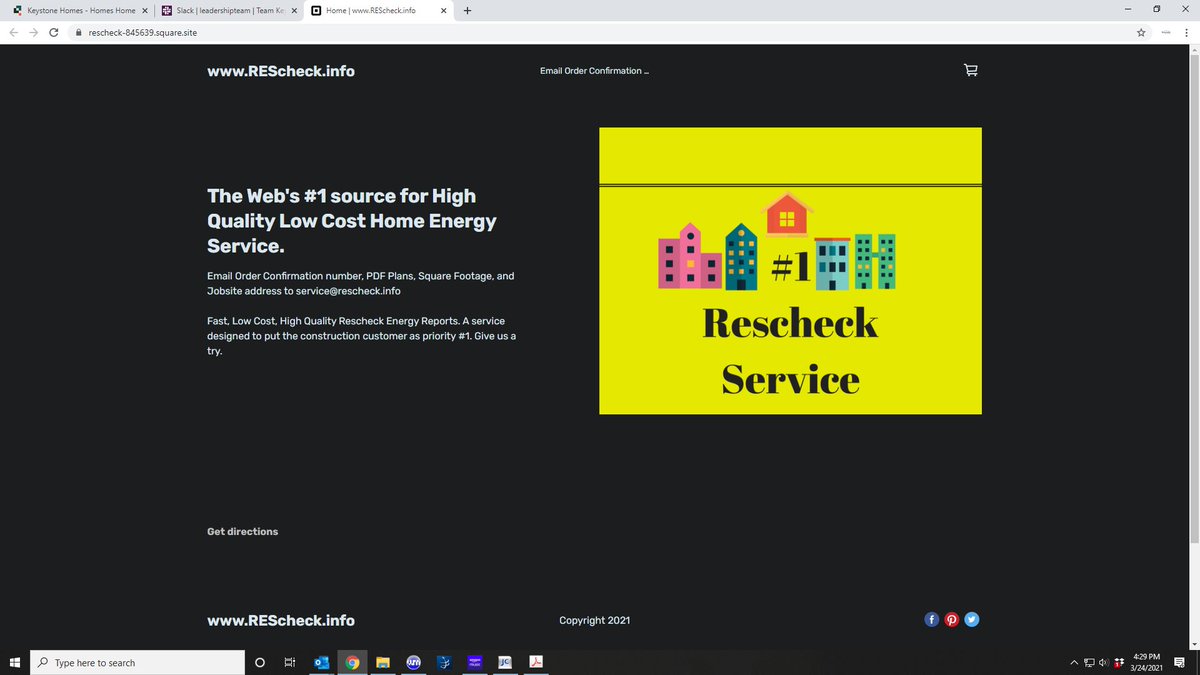This screenshot has width=1200, height=675.
Task: Open the volume control in tray
Action: [x=1103, y=662]
